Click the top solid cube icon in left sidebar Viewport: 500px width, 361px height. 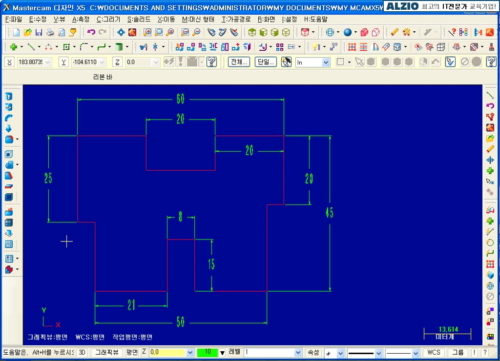tap(9, 97)
